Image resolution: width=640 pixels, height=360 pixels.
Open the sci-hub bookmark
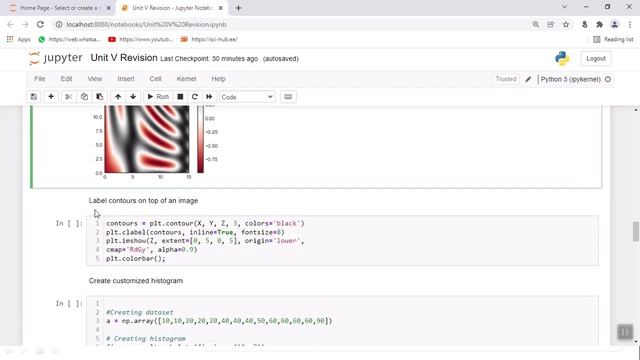[x=209, y=39]
